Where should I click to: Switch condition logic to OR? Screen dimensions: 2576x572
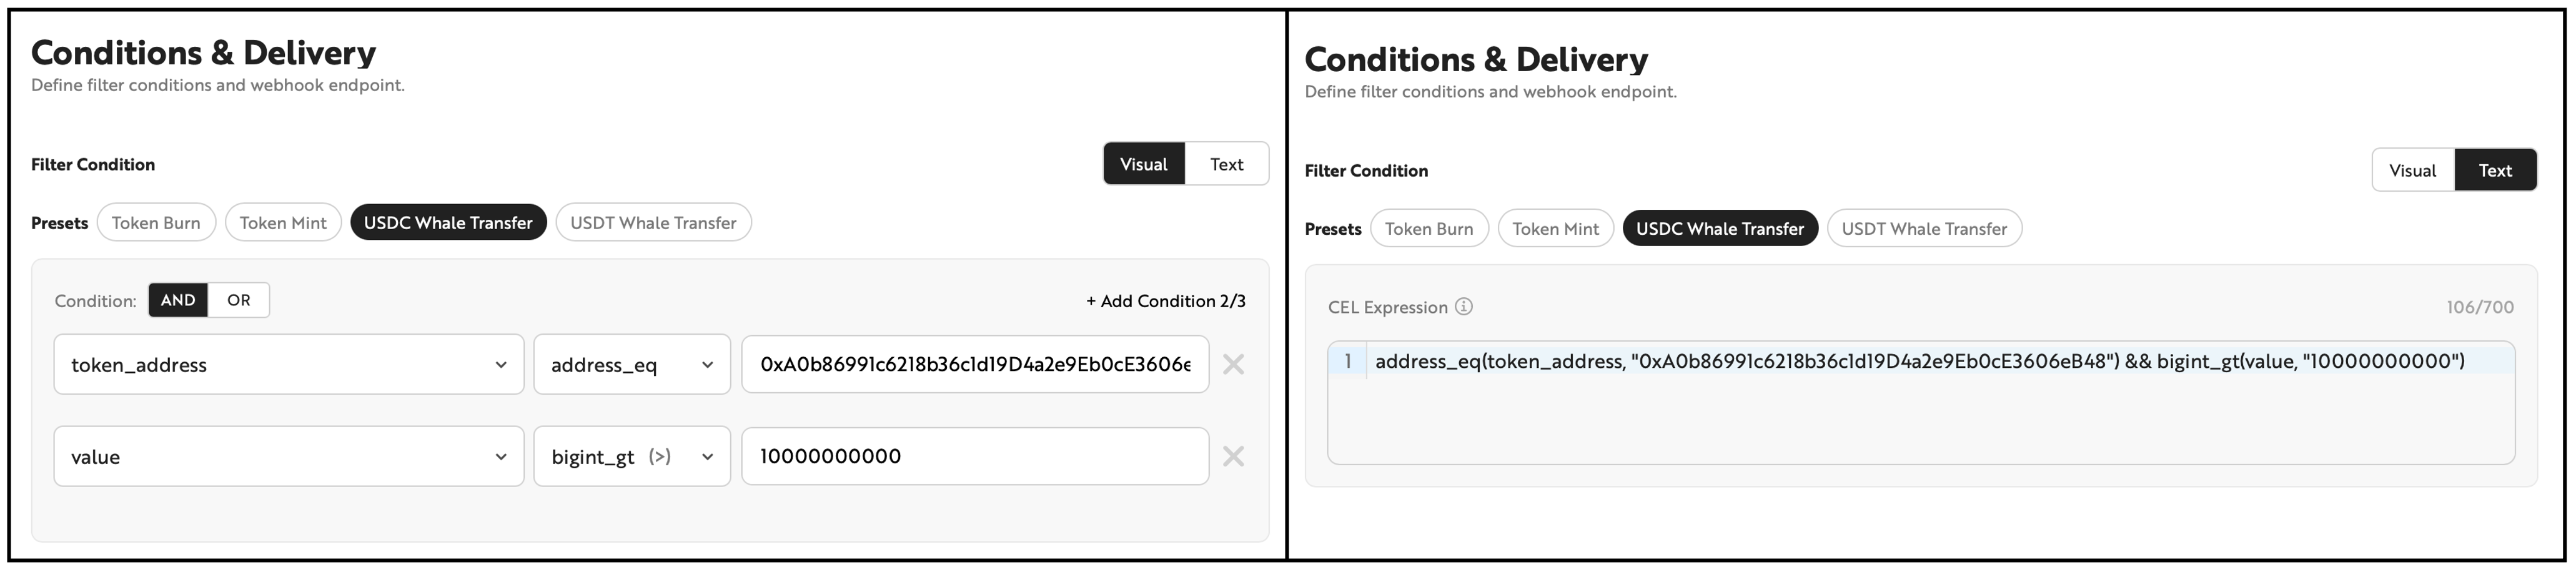click(x=238, y=300)
